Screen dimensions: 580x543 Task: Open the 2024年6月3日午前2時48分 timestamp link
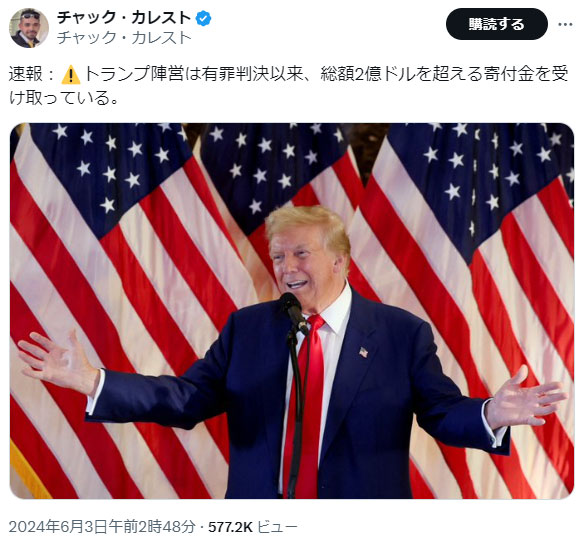coord(102,526)
